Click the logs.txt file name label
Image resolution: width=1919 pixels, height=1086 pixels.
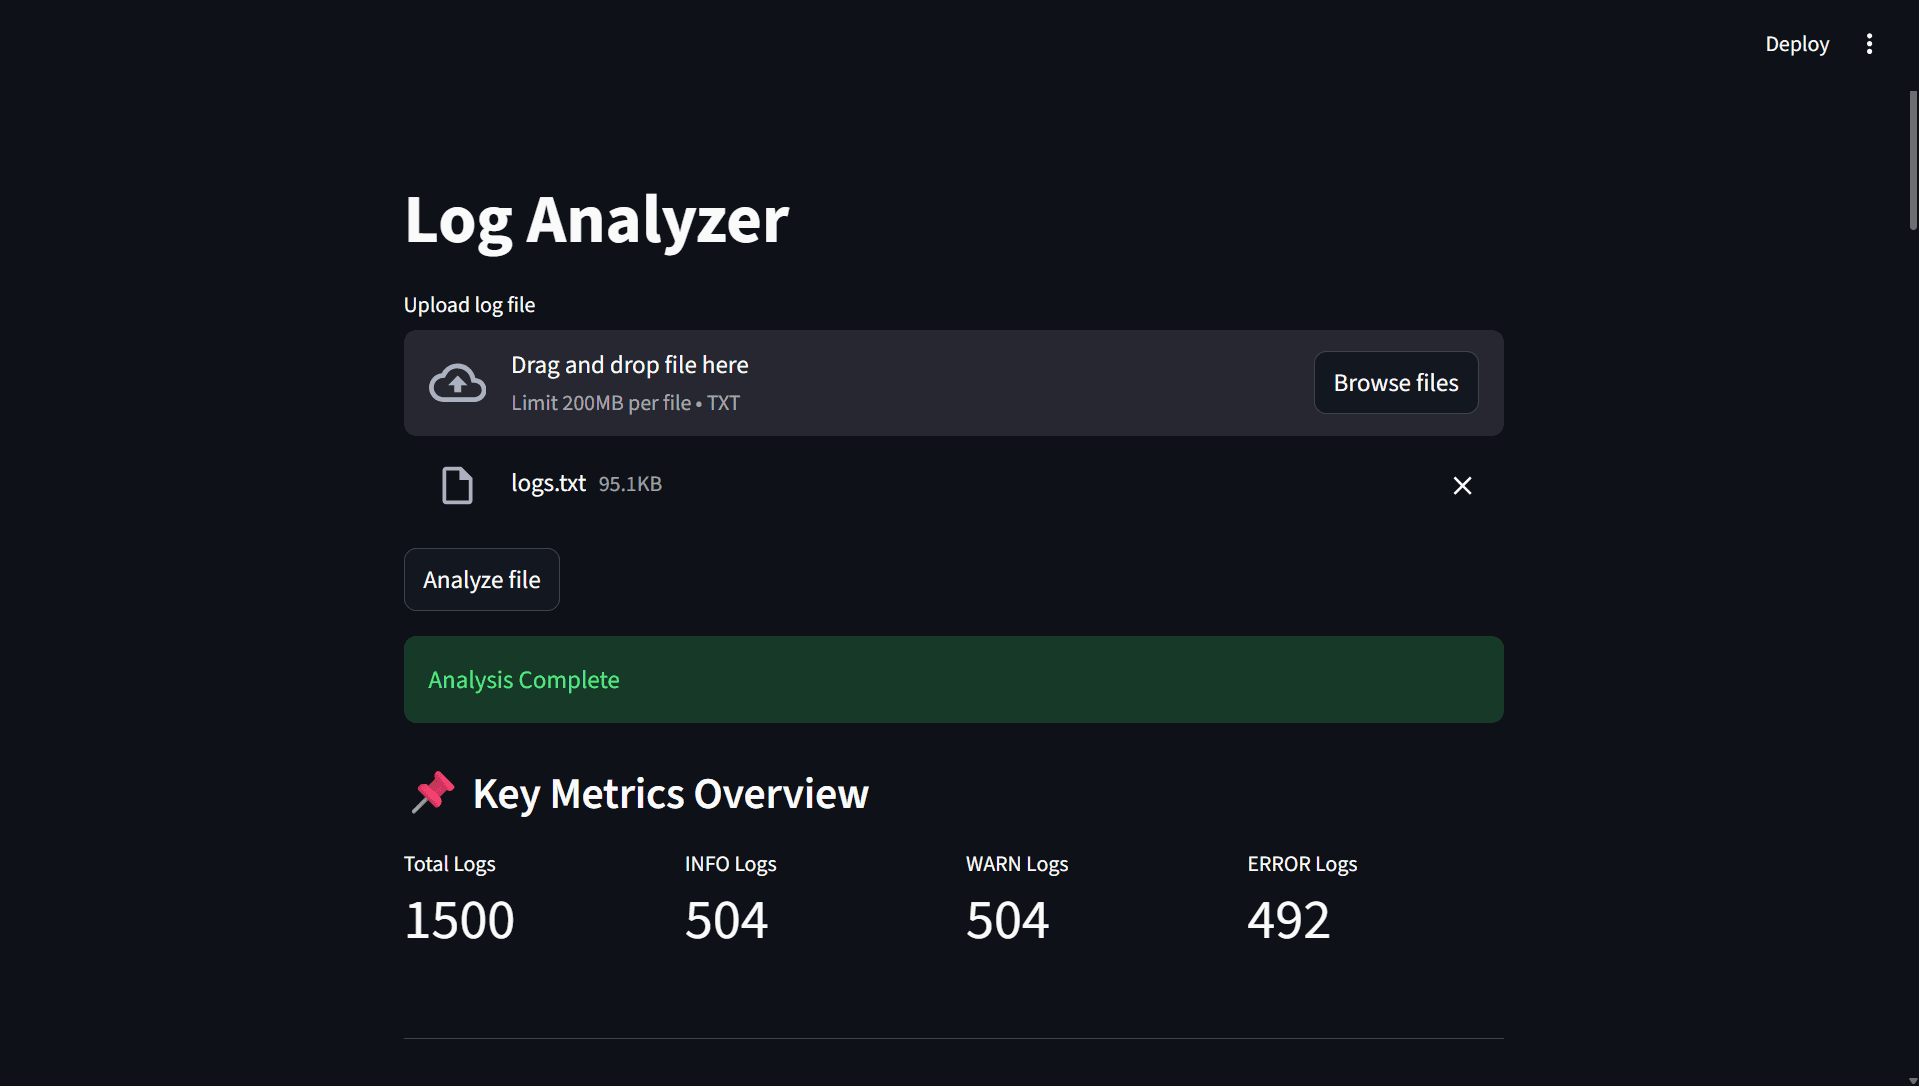click(547, 483)
